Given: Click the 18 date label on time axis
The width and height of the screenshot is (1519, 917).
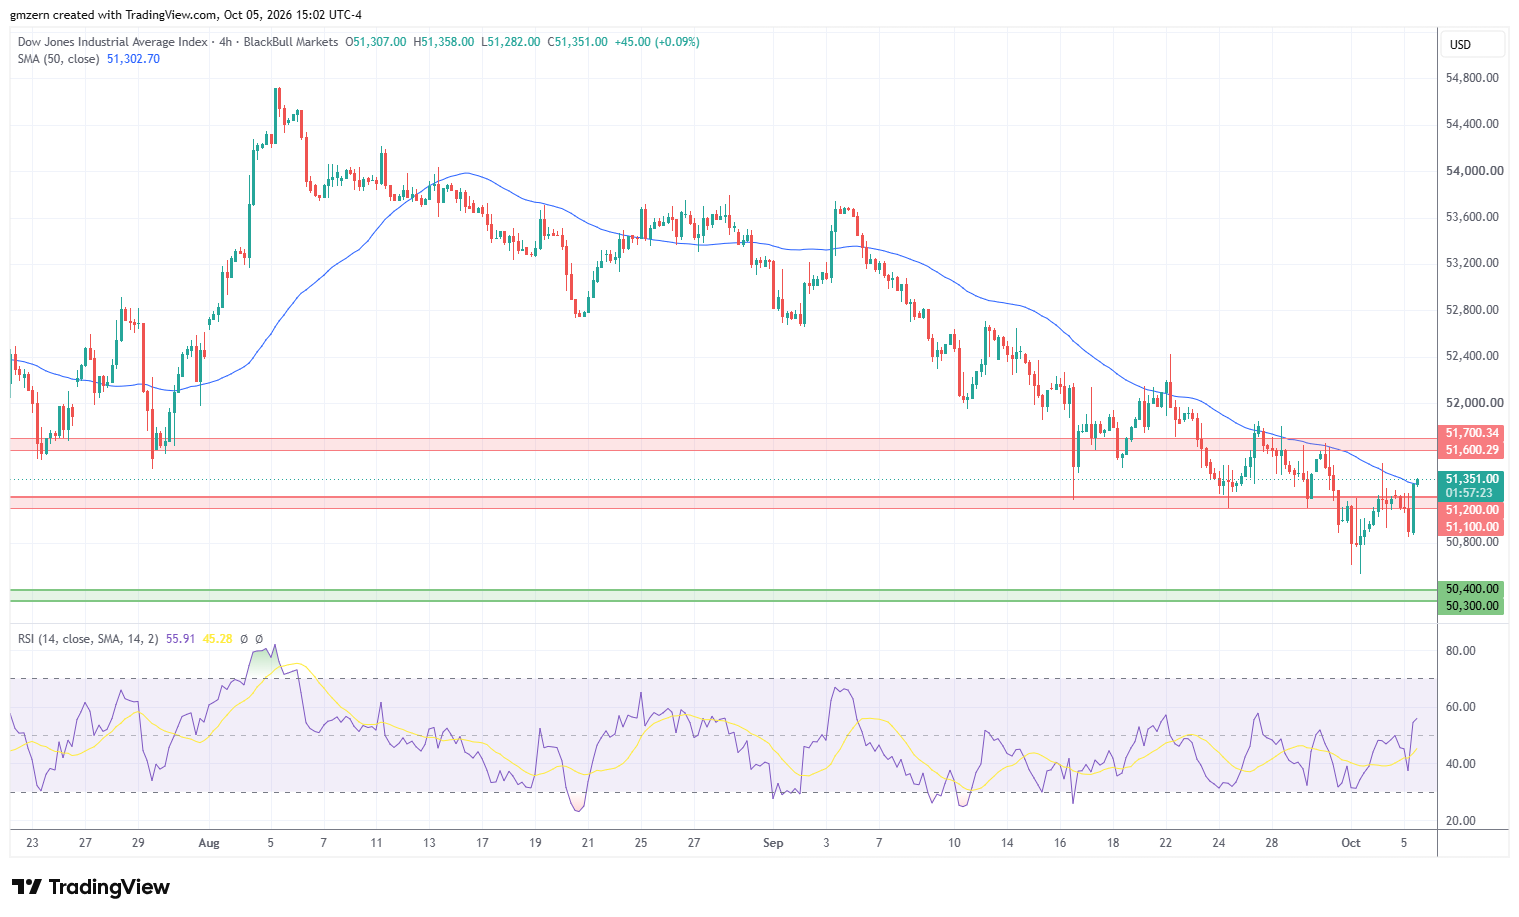Looking at the screenshot, I should [1113, 843].
